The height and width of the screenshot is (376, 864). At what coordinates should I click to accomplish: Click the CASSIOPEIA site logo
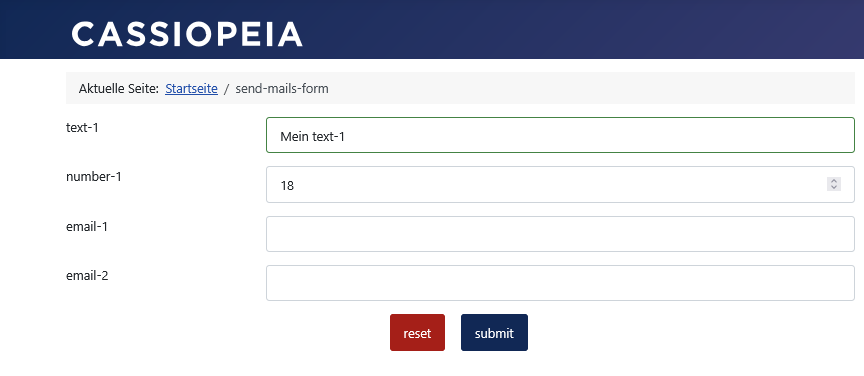187,34
